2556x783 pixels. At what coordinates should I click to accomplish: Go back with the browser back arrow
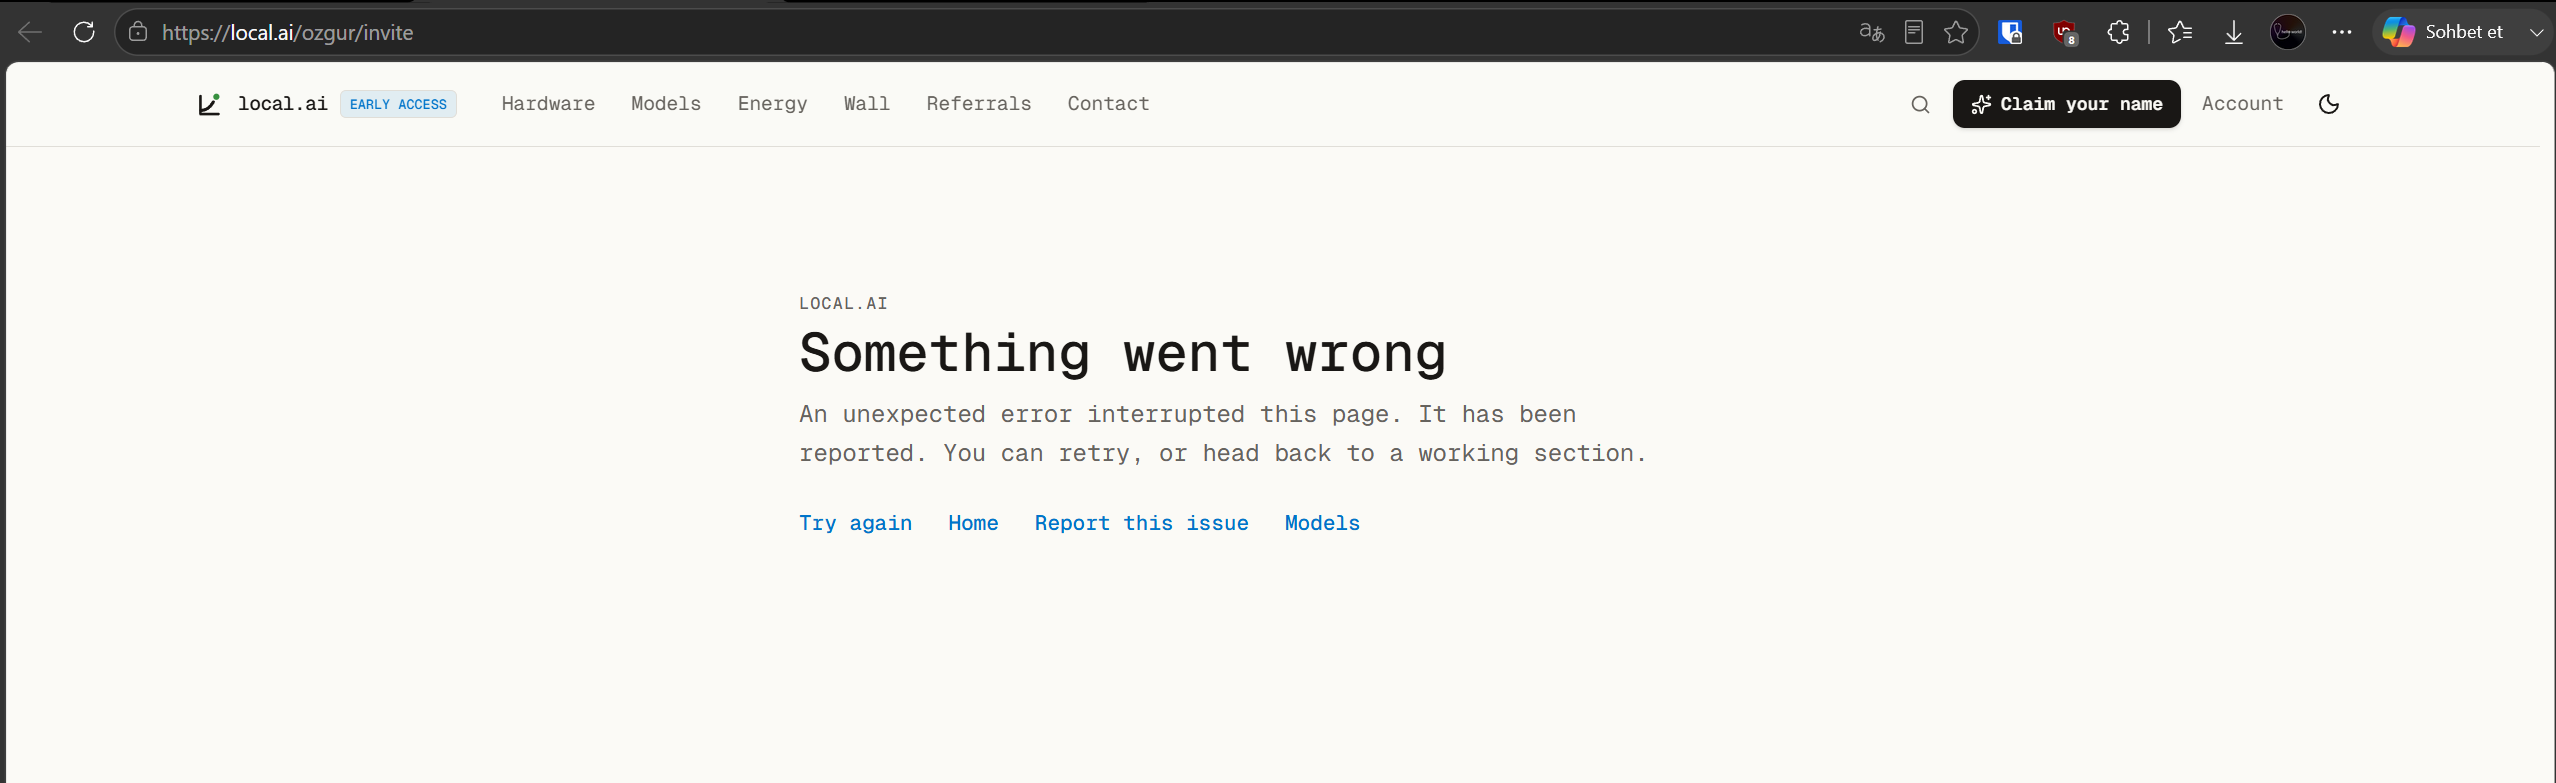click(30, 32)
